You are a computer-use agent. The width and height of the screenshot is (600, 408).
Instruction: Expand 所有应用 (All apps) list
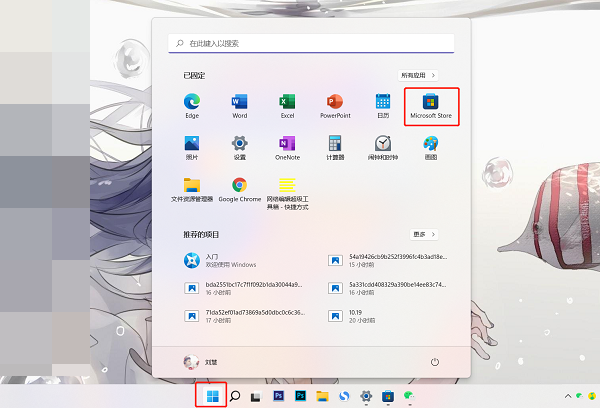coord(419,75)
